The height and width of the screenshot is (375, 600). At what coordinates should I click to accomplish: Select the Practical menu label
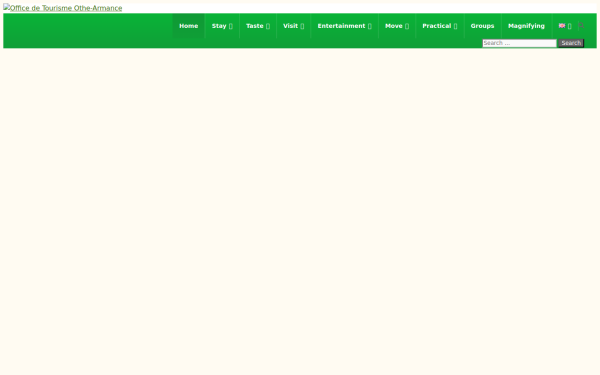(437, 26)
